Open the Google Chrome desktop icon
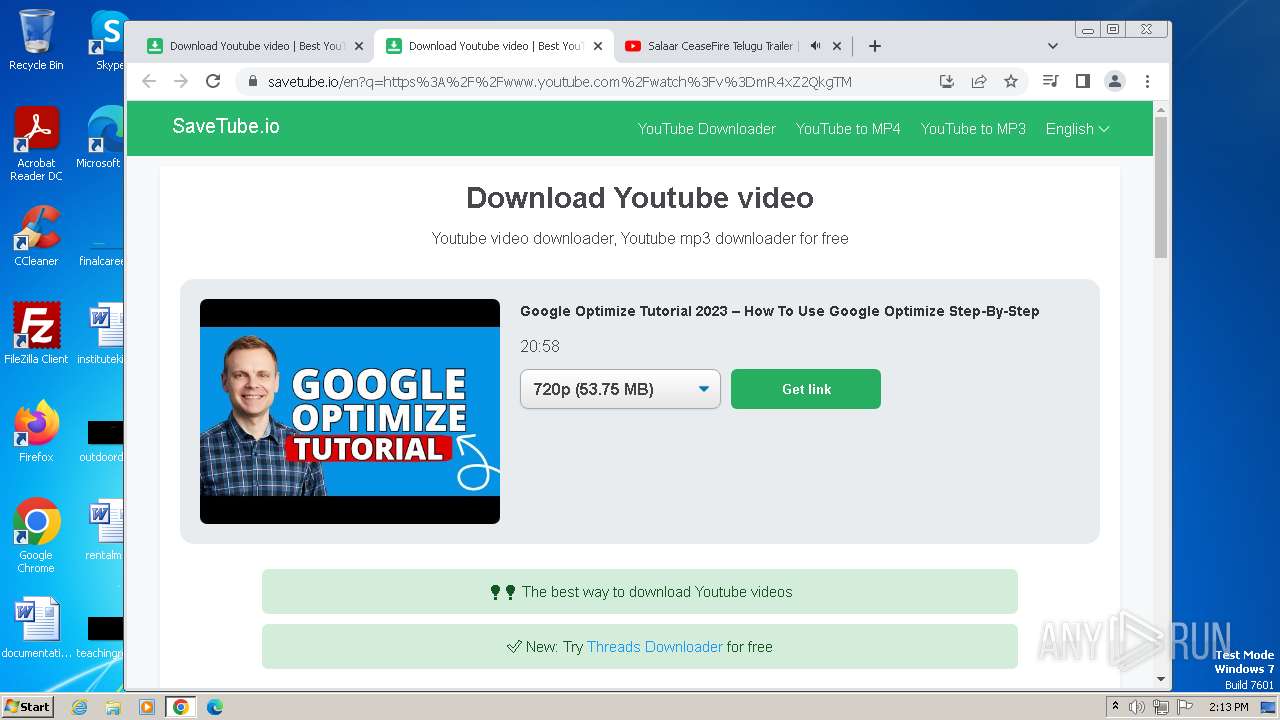Screen dimensions: 1280x720 [x=36, y=535]
